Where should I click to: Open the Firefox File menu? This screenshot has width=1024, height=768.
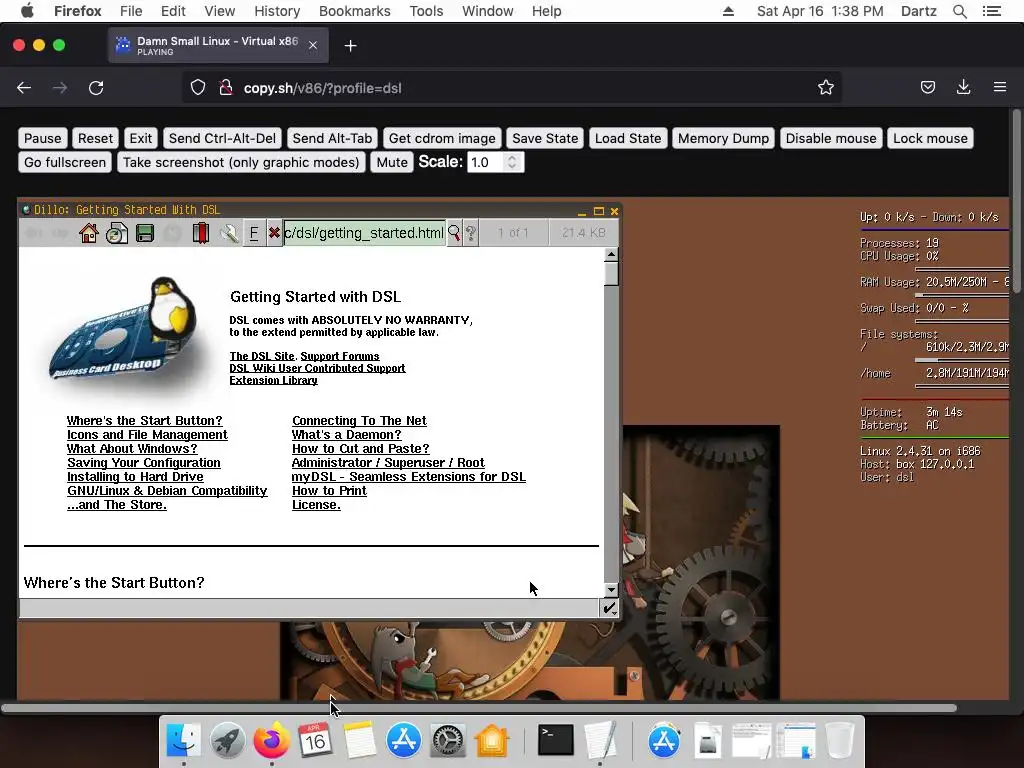pyautogui.click(x=131, y=11)
